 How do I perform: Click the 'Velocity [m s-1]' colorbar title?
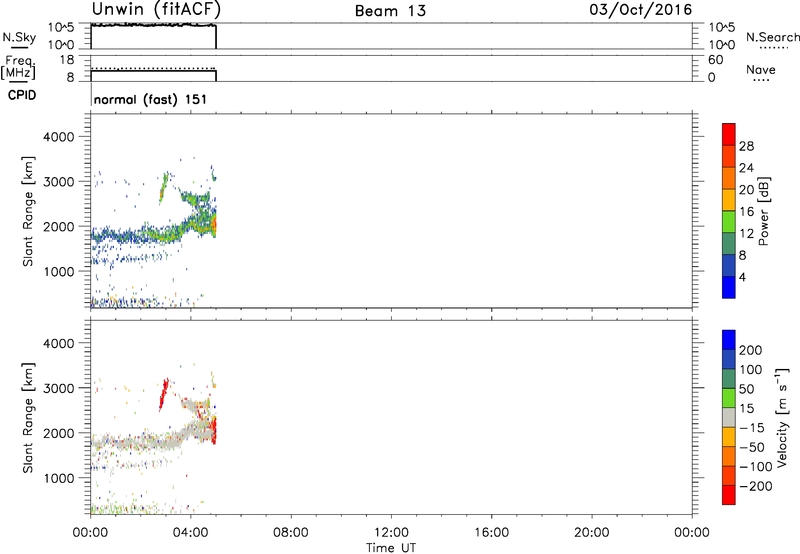pos(783,417)
